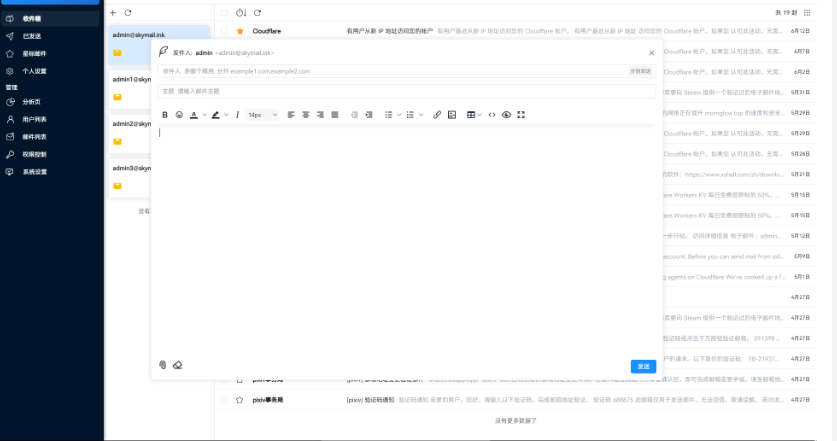
Task: Refresh the account list
Action: coord(128,13)
